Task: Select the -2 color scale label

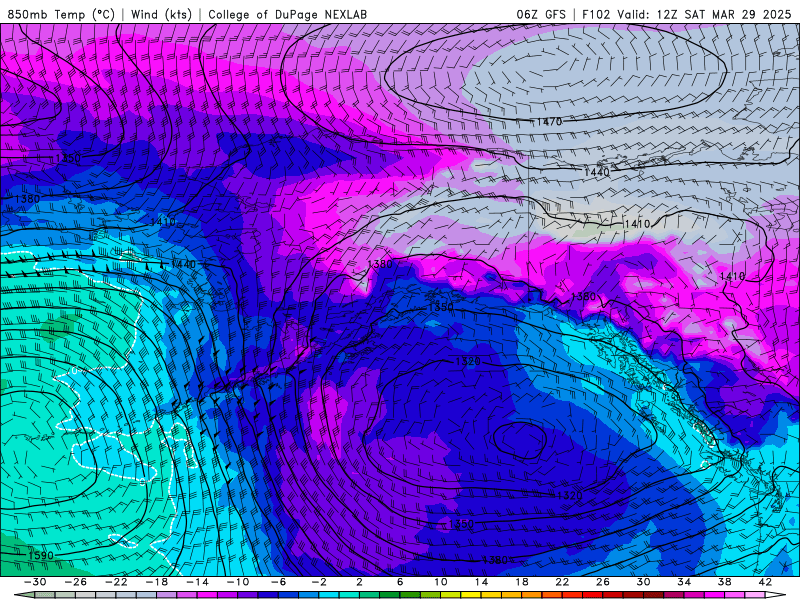Action: [319, 582]
